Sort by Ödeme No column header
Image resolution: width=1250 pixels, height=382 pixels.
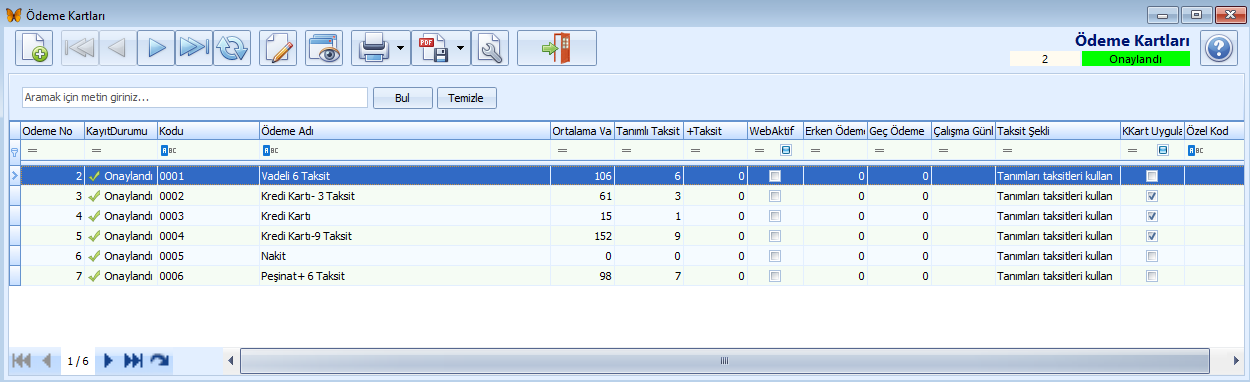tap(53, 131)
